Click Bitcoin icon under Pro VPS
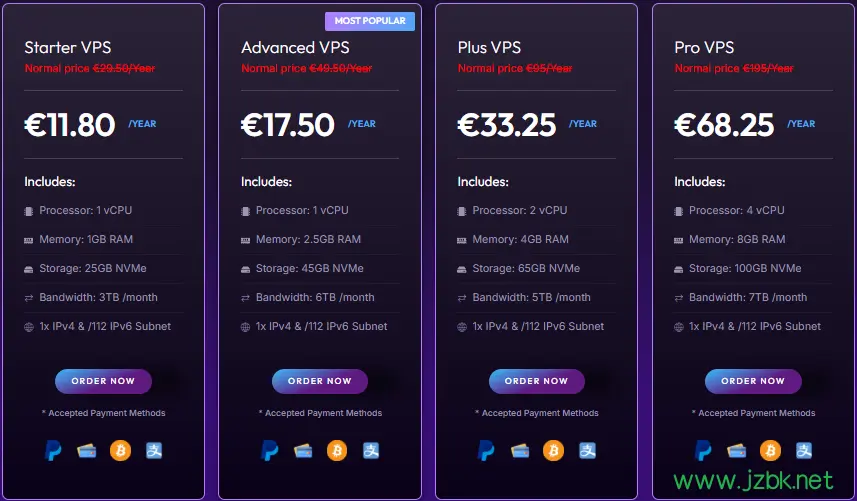857x501 pixels. 770,451
